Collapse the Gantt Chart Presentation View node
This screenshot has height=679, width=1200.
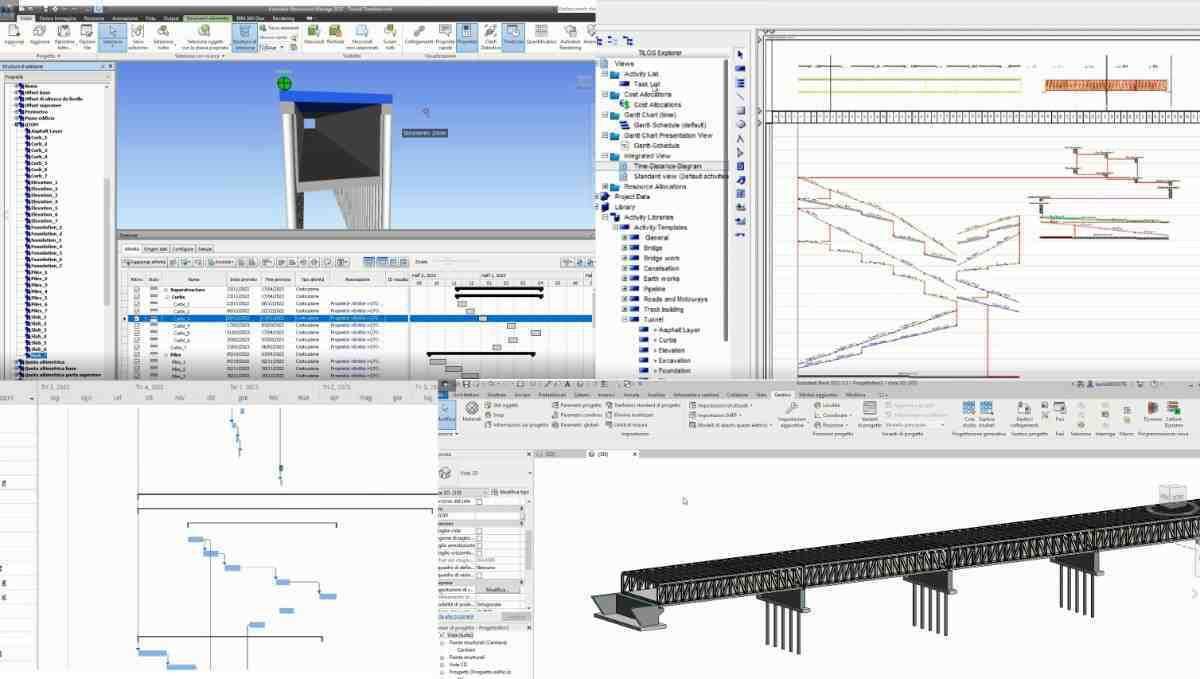tap(604, 135)
